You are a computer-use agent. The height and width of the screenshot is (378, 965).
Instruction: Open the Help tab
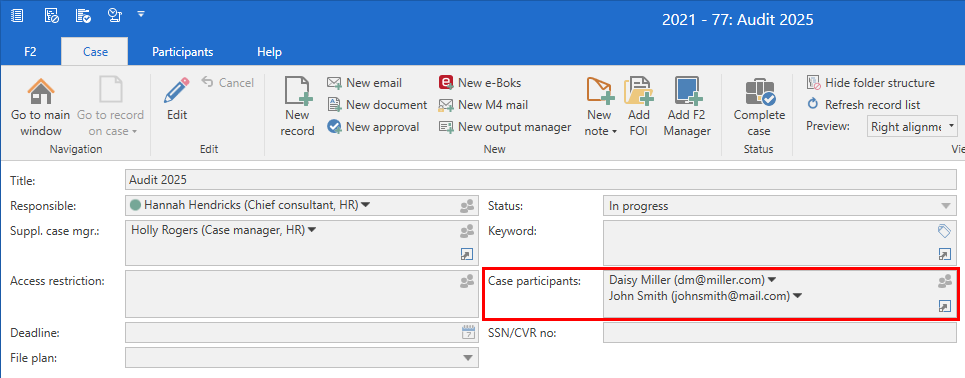coord(270,52)
